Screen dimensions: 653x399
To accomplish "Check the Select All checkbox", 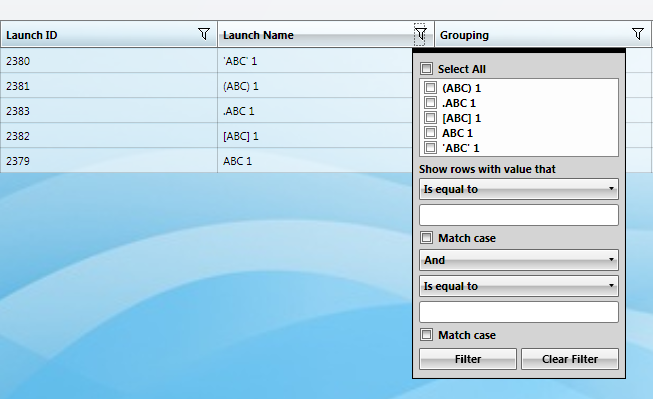I will tap(426, 68).
